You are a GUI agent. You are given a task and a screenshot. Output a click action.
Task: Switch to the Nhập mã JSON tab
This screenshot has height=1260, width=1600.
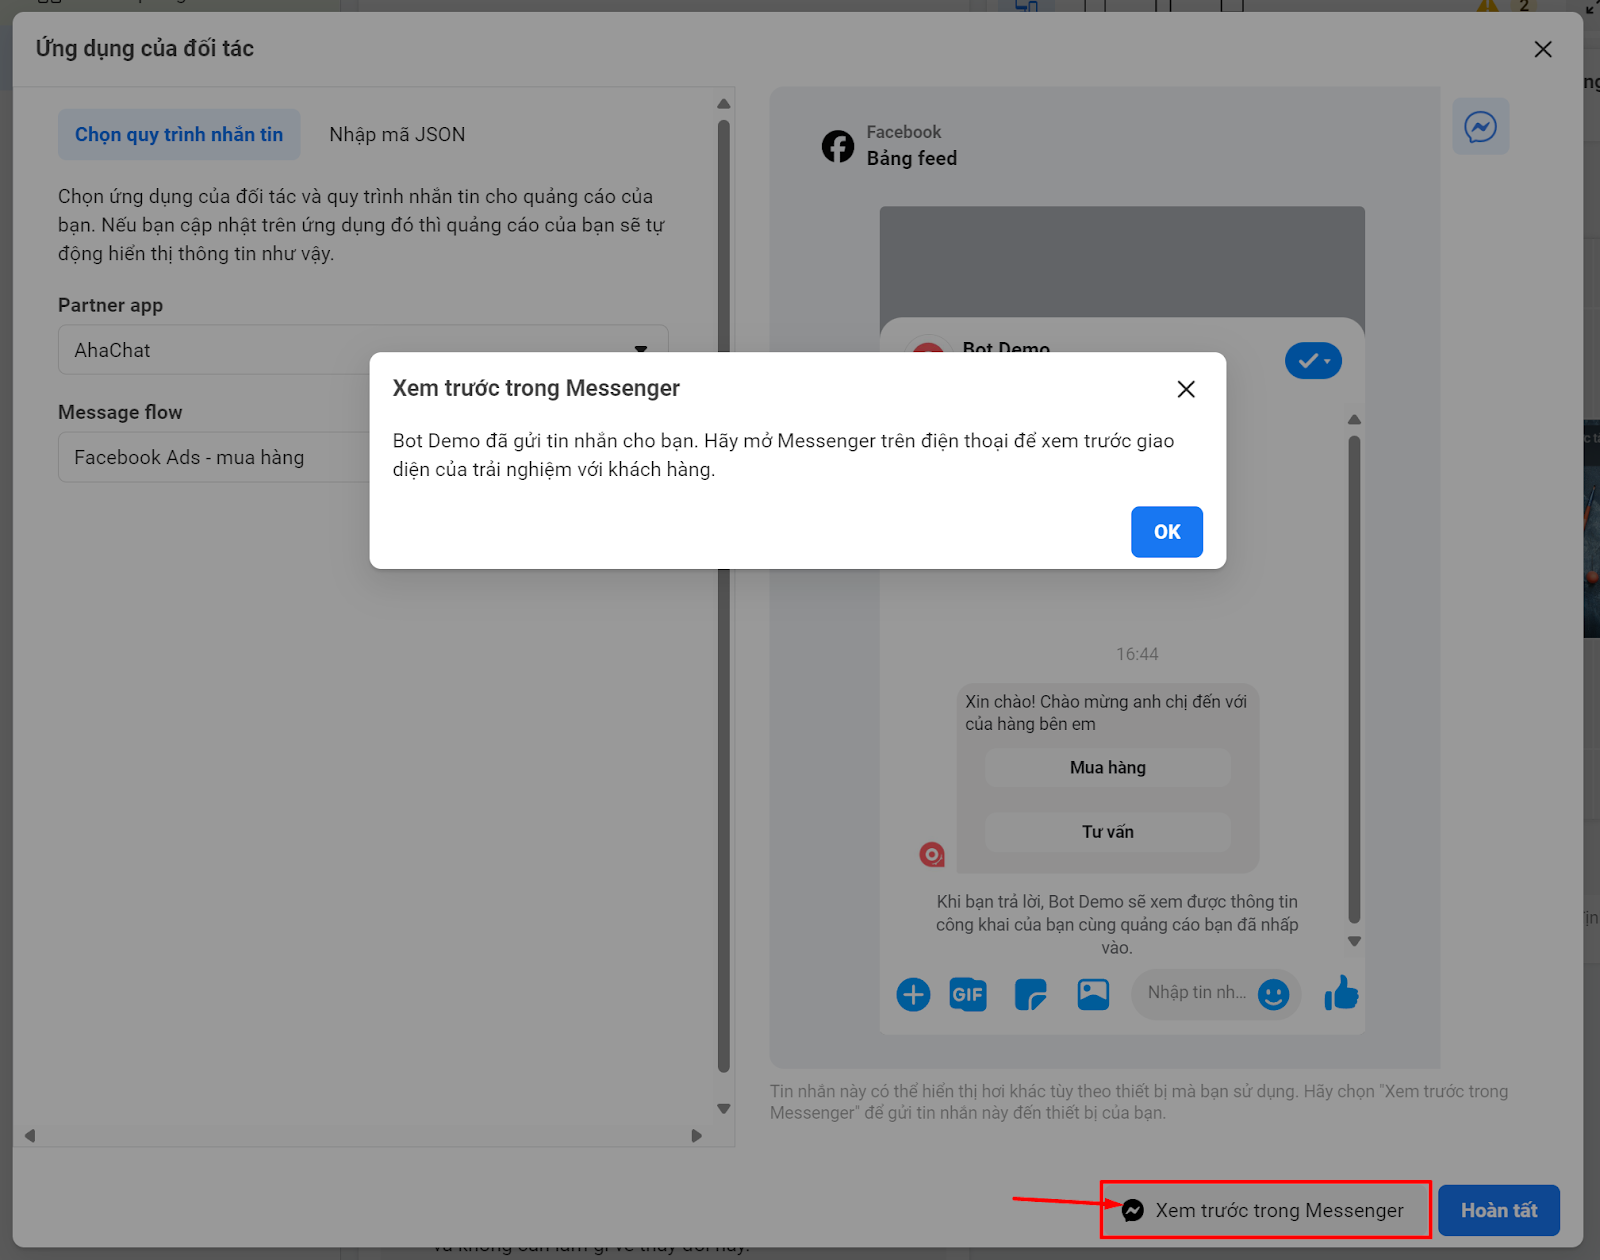point(397,134)
